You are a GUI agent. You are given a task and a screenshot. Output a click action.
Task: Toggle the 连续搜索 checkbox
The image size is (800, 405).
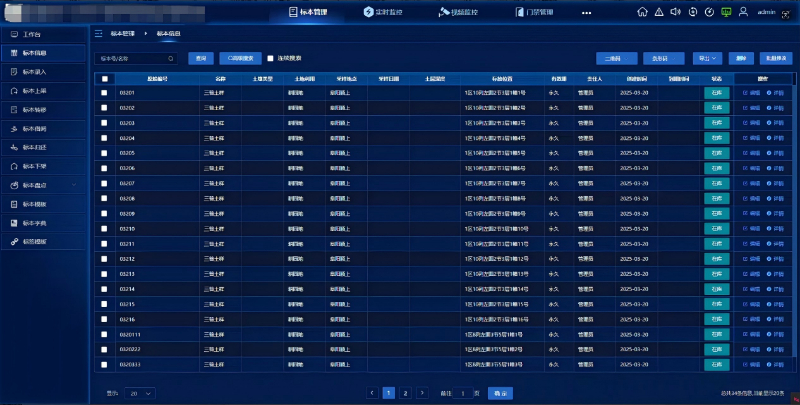pyautogui.click(x=270, y=58)
